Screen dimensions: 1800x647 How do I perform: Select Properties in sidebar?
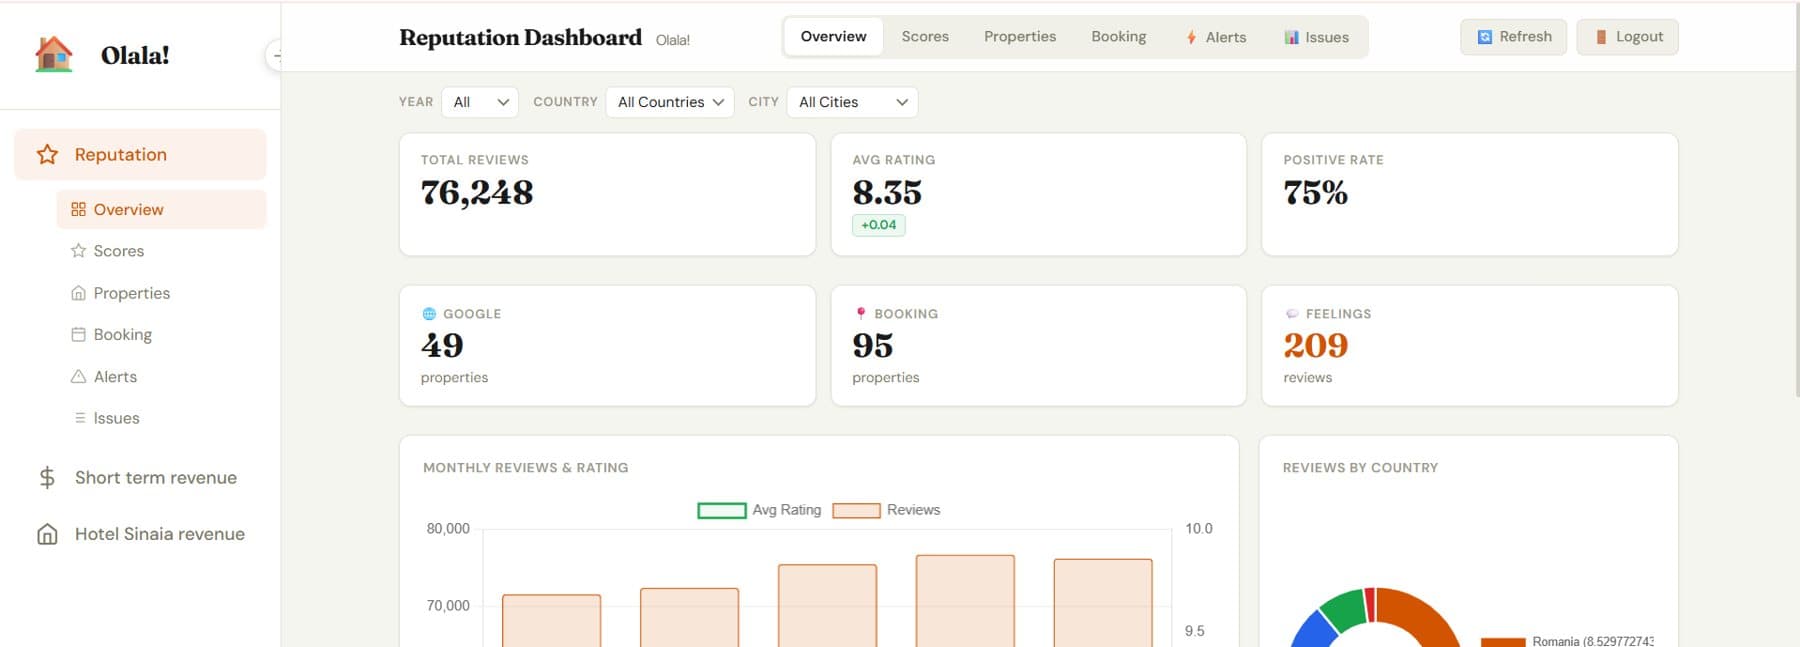pyautogui.click(x=161, y=293)
